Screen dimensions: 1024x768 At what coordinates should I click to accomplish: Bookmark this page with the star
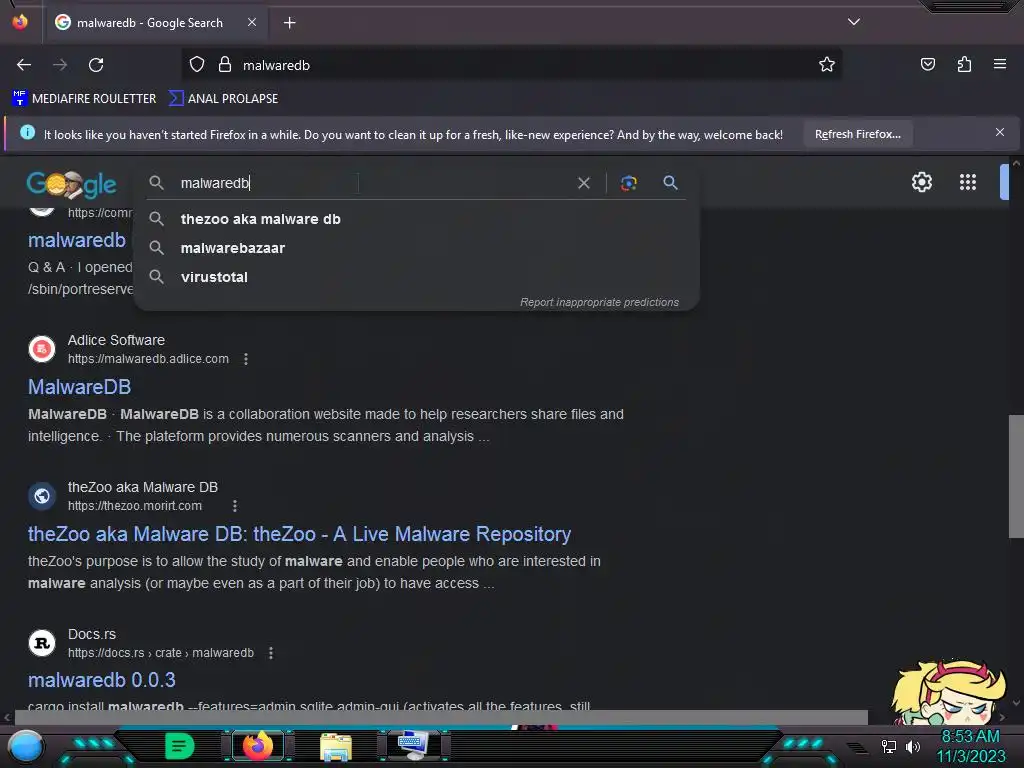pyautogui.click(x=827, y=65)
